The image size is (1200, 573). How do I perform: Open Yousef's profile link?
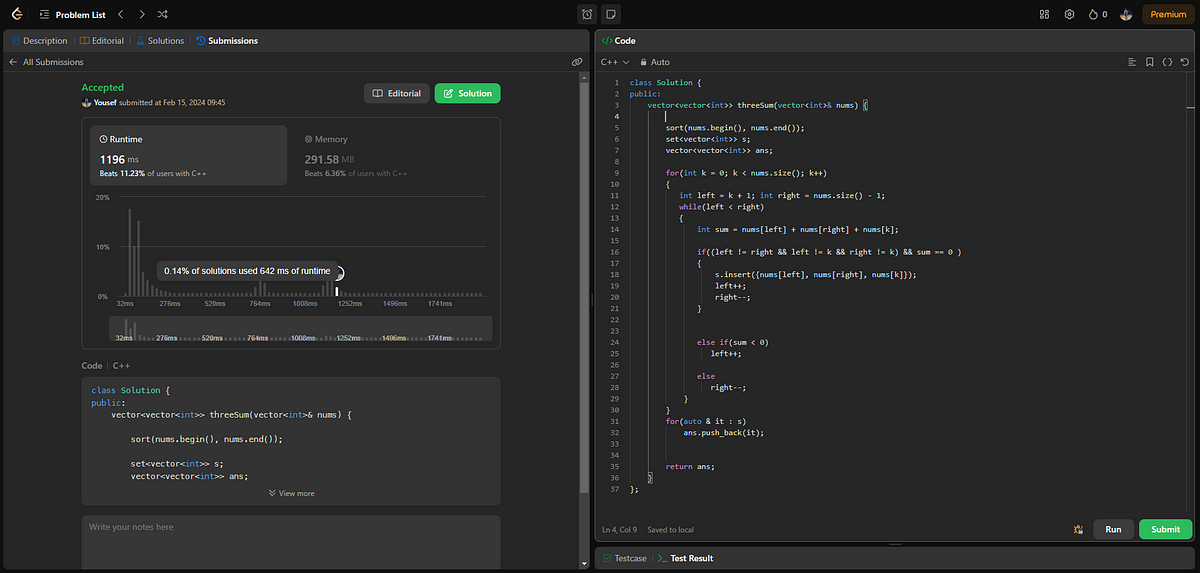pos(107,102)
